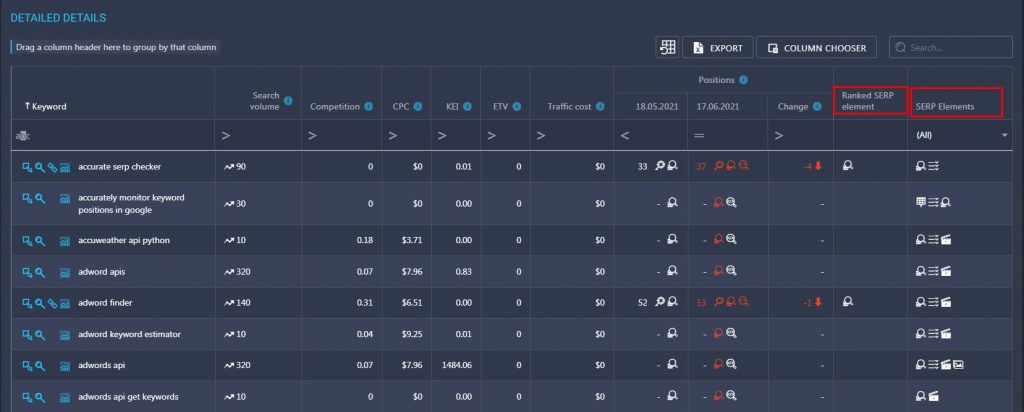Click the link icon for adword finder
1024x412 pixels.
(x=52, y=303)
